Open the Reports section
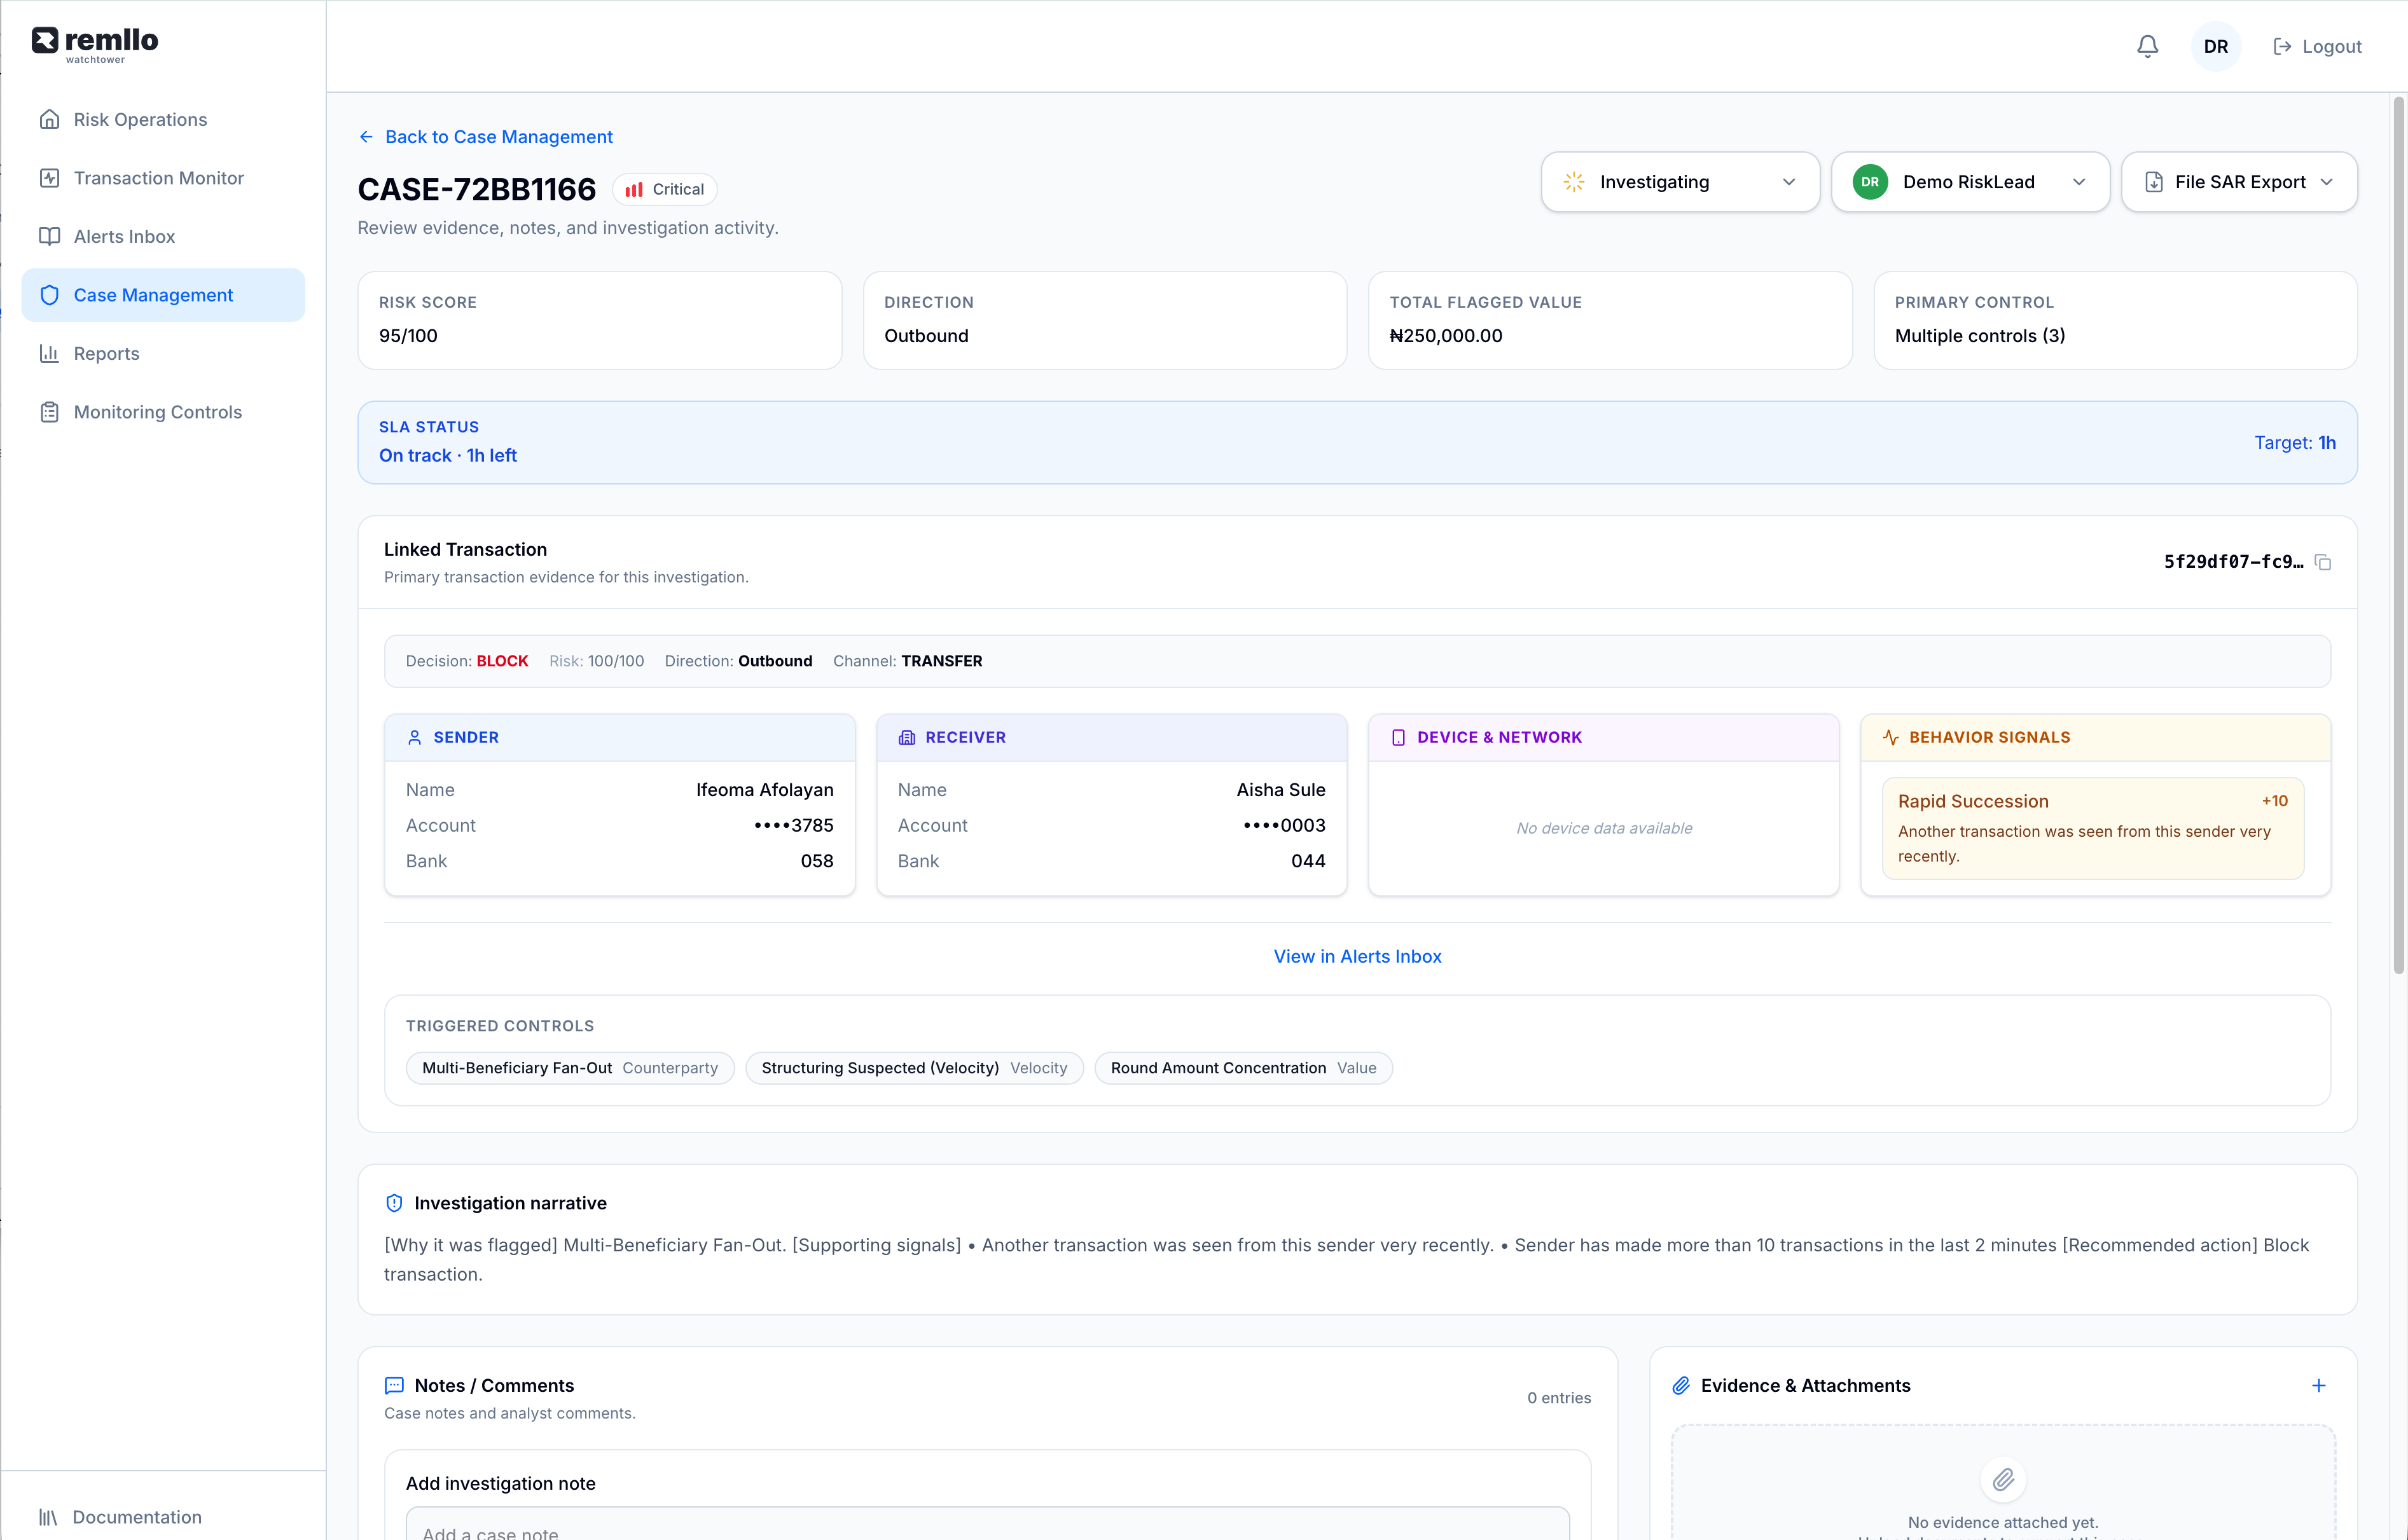2408x1540 pixels. coord(106,353)
